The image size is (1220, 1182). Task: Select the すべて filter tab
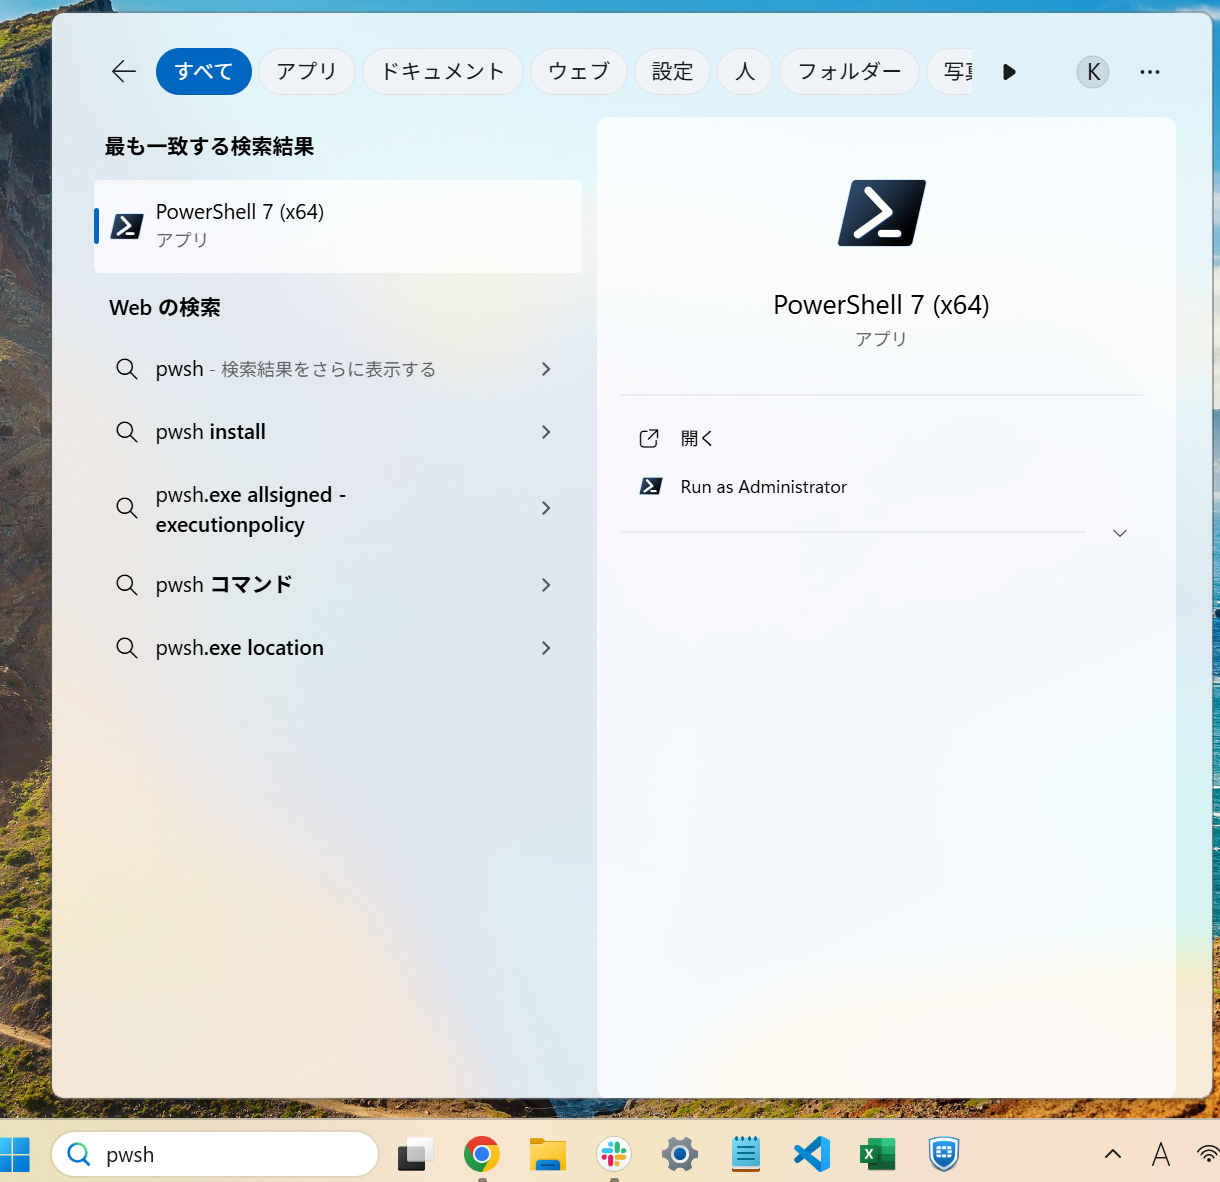[x=204, y=71]
